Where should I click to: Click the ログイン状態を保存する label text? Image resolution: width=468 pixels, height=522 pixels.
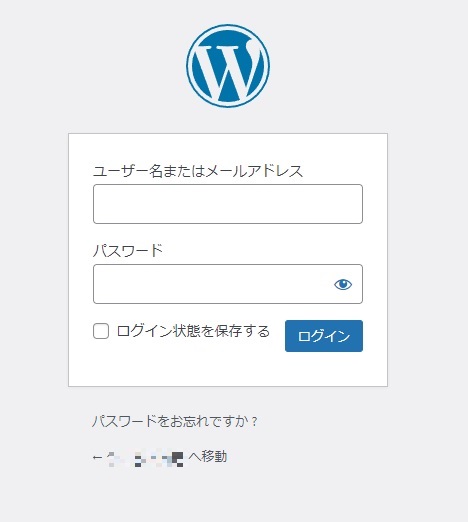(193, 331)
